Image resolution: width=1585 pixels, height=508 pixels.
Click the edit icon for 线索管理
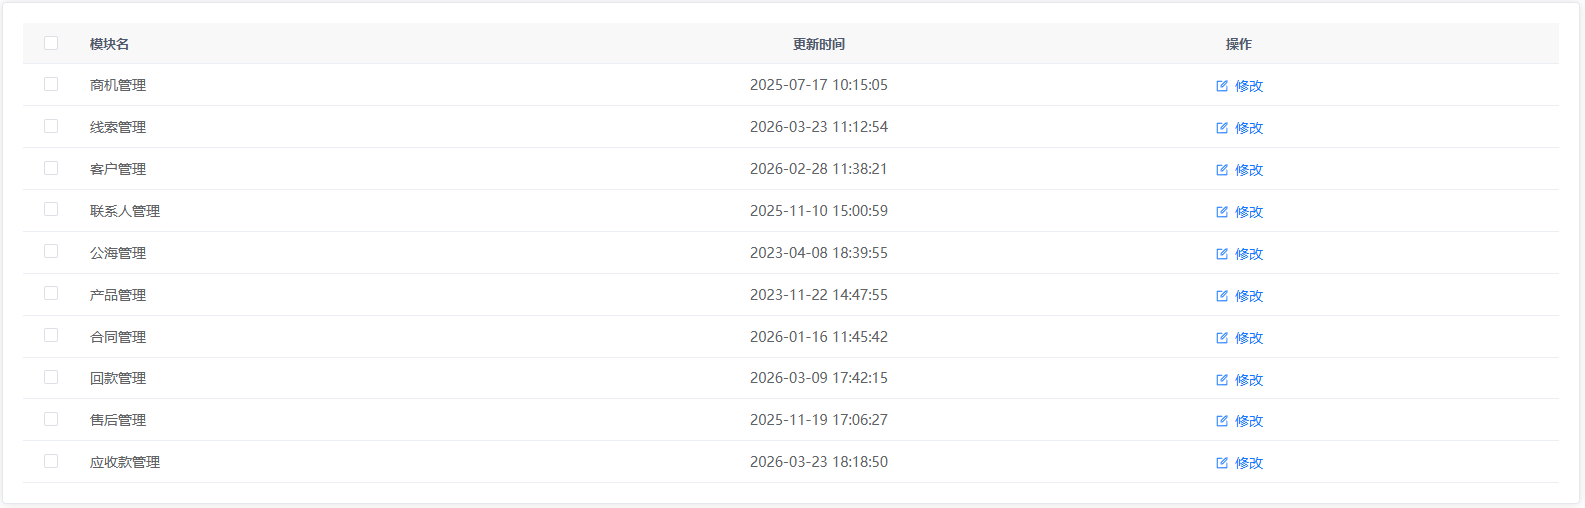pos(1222,128)
